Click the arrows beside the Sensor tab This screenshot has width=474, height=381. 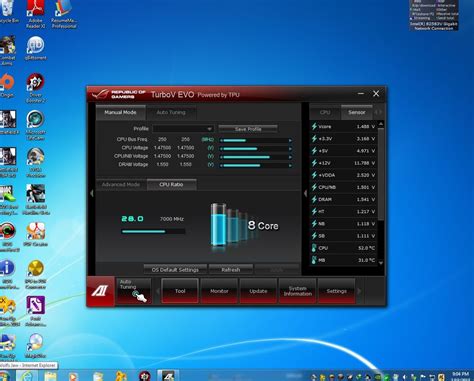pyautogui.click(x=378, y=112)
